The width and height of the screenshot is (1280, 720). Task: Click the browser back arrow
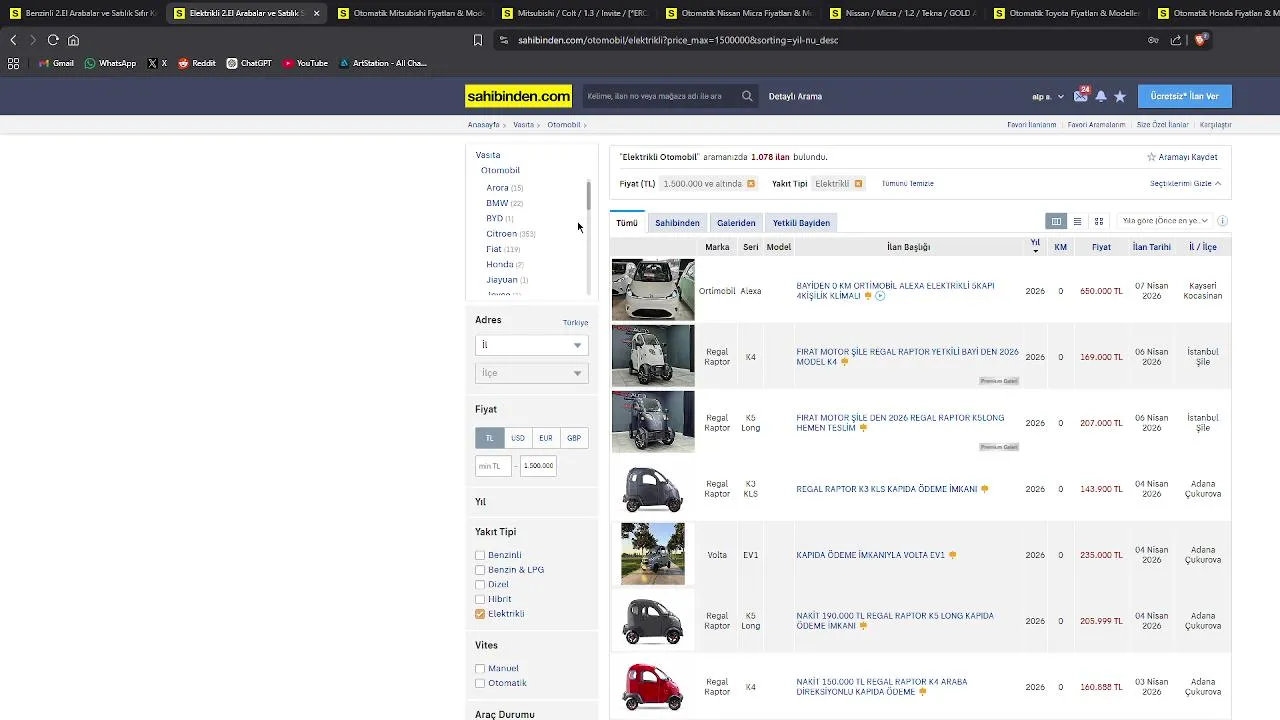click(x=13, y=40)
